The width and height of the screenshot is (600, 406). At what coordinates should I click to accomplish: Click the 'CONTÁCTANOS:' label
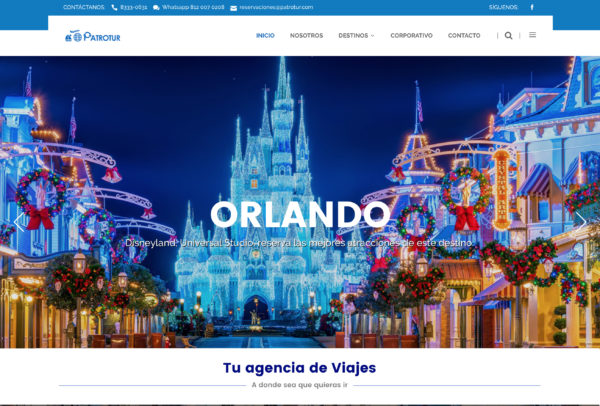[x=84, y=7]
